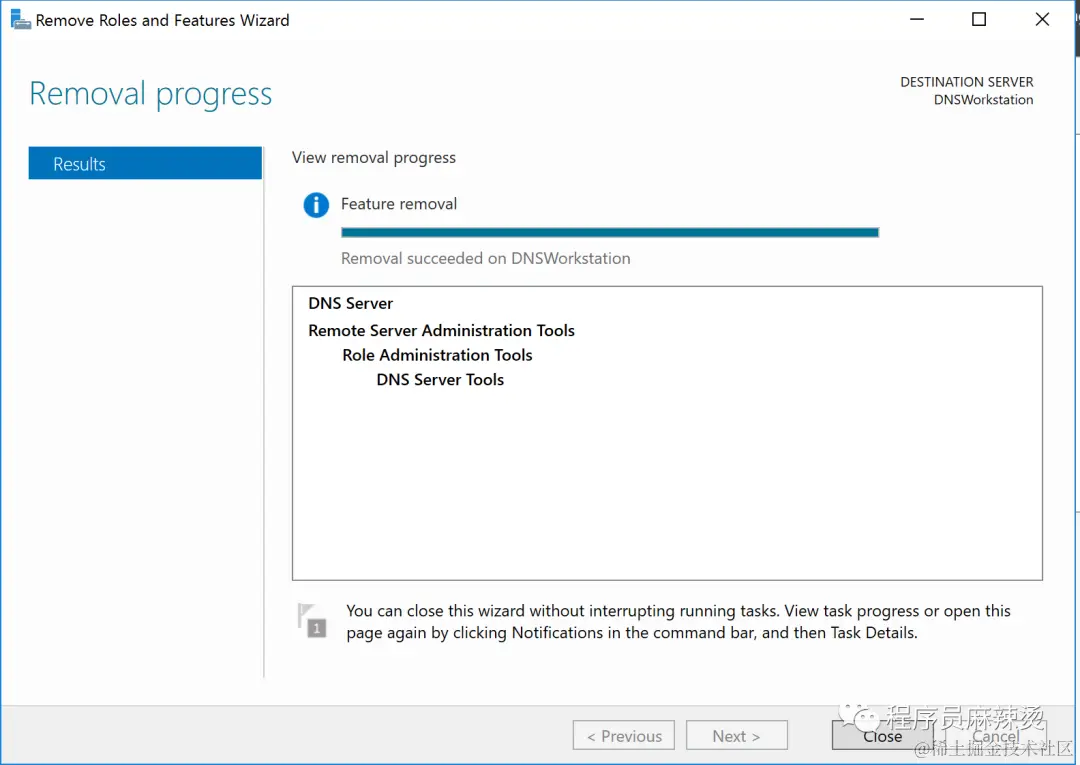Select Role Administration Tools entry
This screenshot has height=765, width=1080.
(437, 355)
